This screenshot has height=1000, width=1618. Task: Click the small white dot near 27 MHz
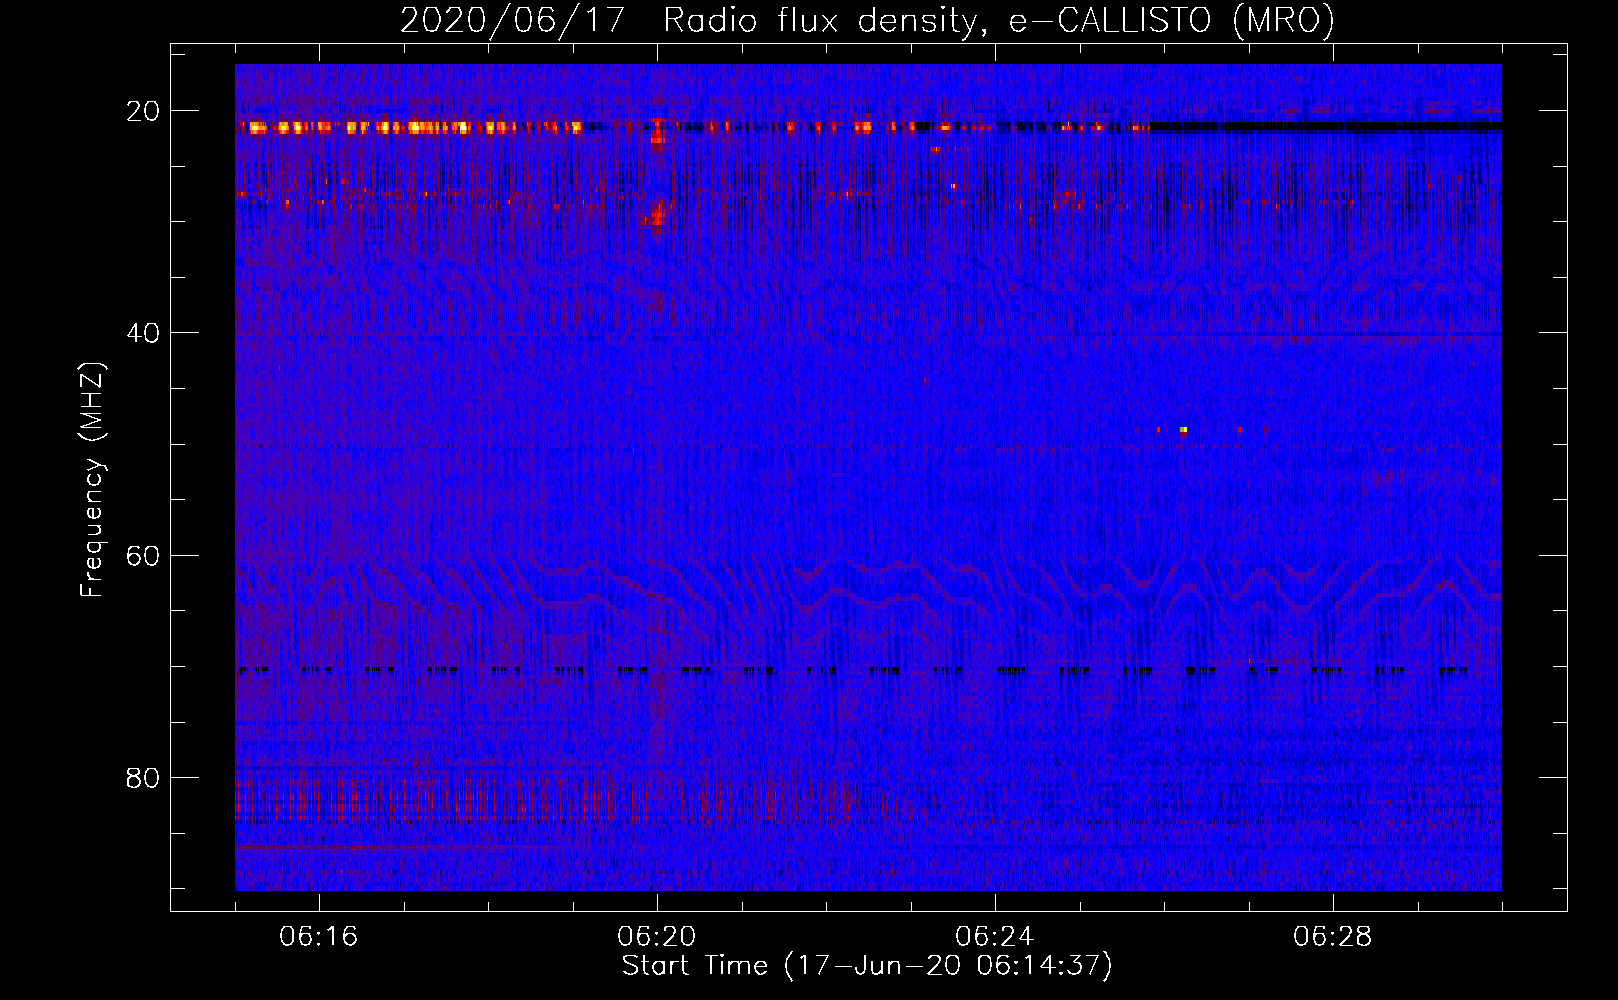pyautogui.click(x=953, y=186)
